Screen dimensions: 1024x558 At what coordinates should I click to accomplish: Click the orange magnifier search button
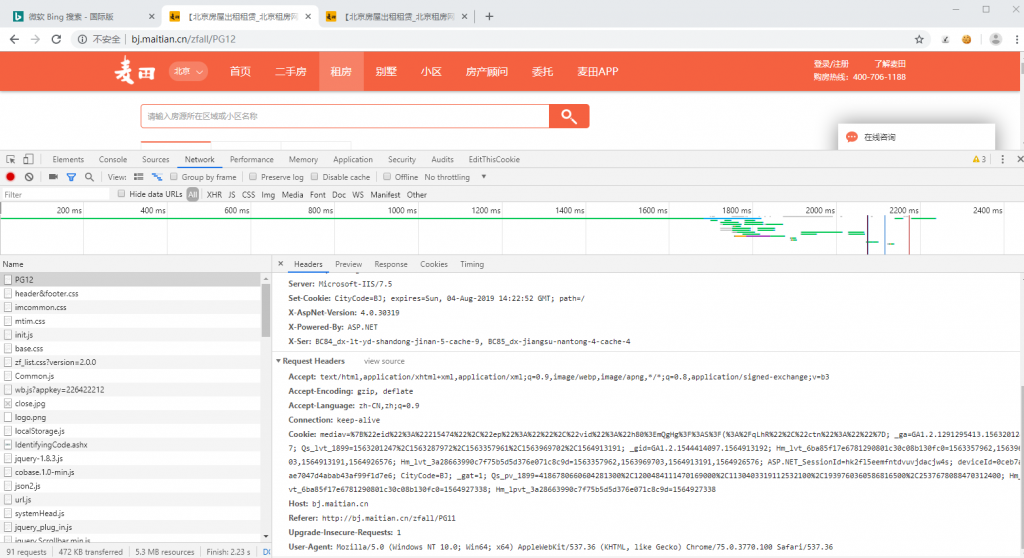tap(568, 116)
